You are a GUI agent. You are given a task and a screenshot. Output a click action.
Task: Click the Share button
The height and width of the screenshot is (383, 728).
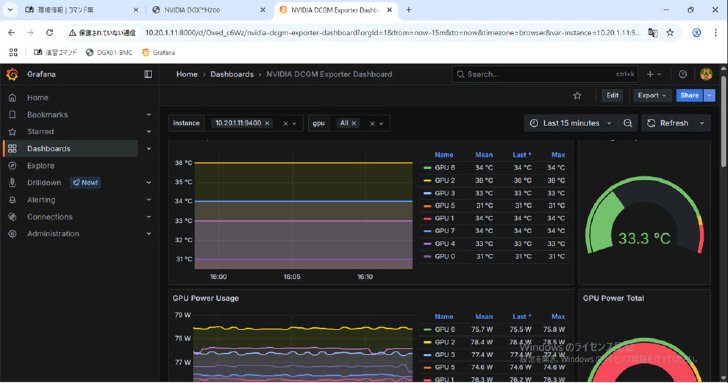coord(689,95)
